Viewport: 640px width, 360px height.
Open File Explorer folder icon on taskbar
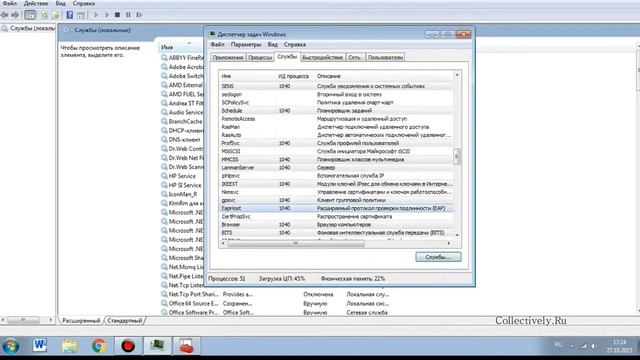(70, 346)
